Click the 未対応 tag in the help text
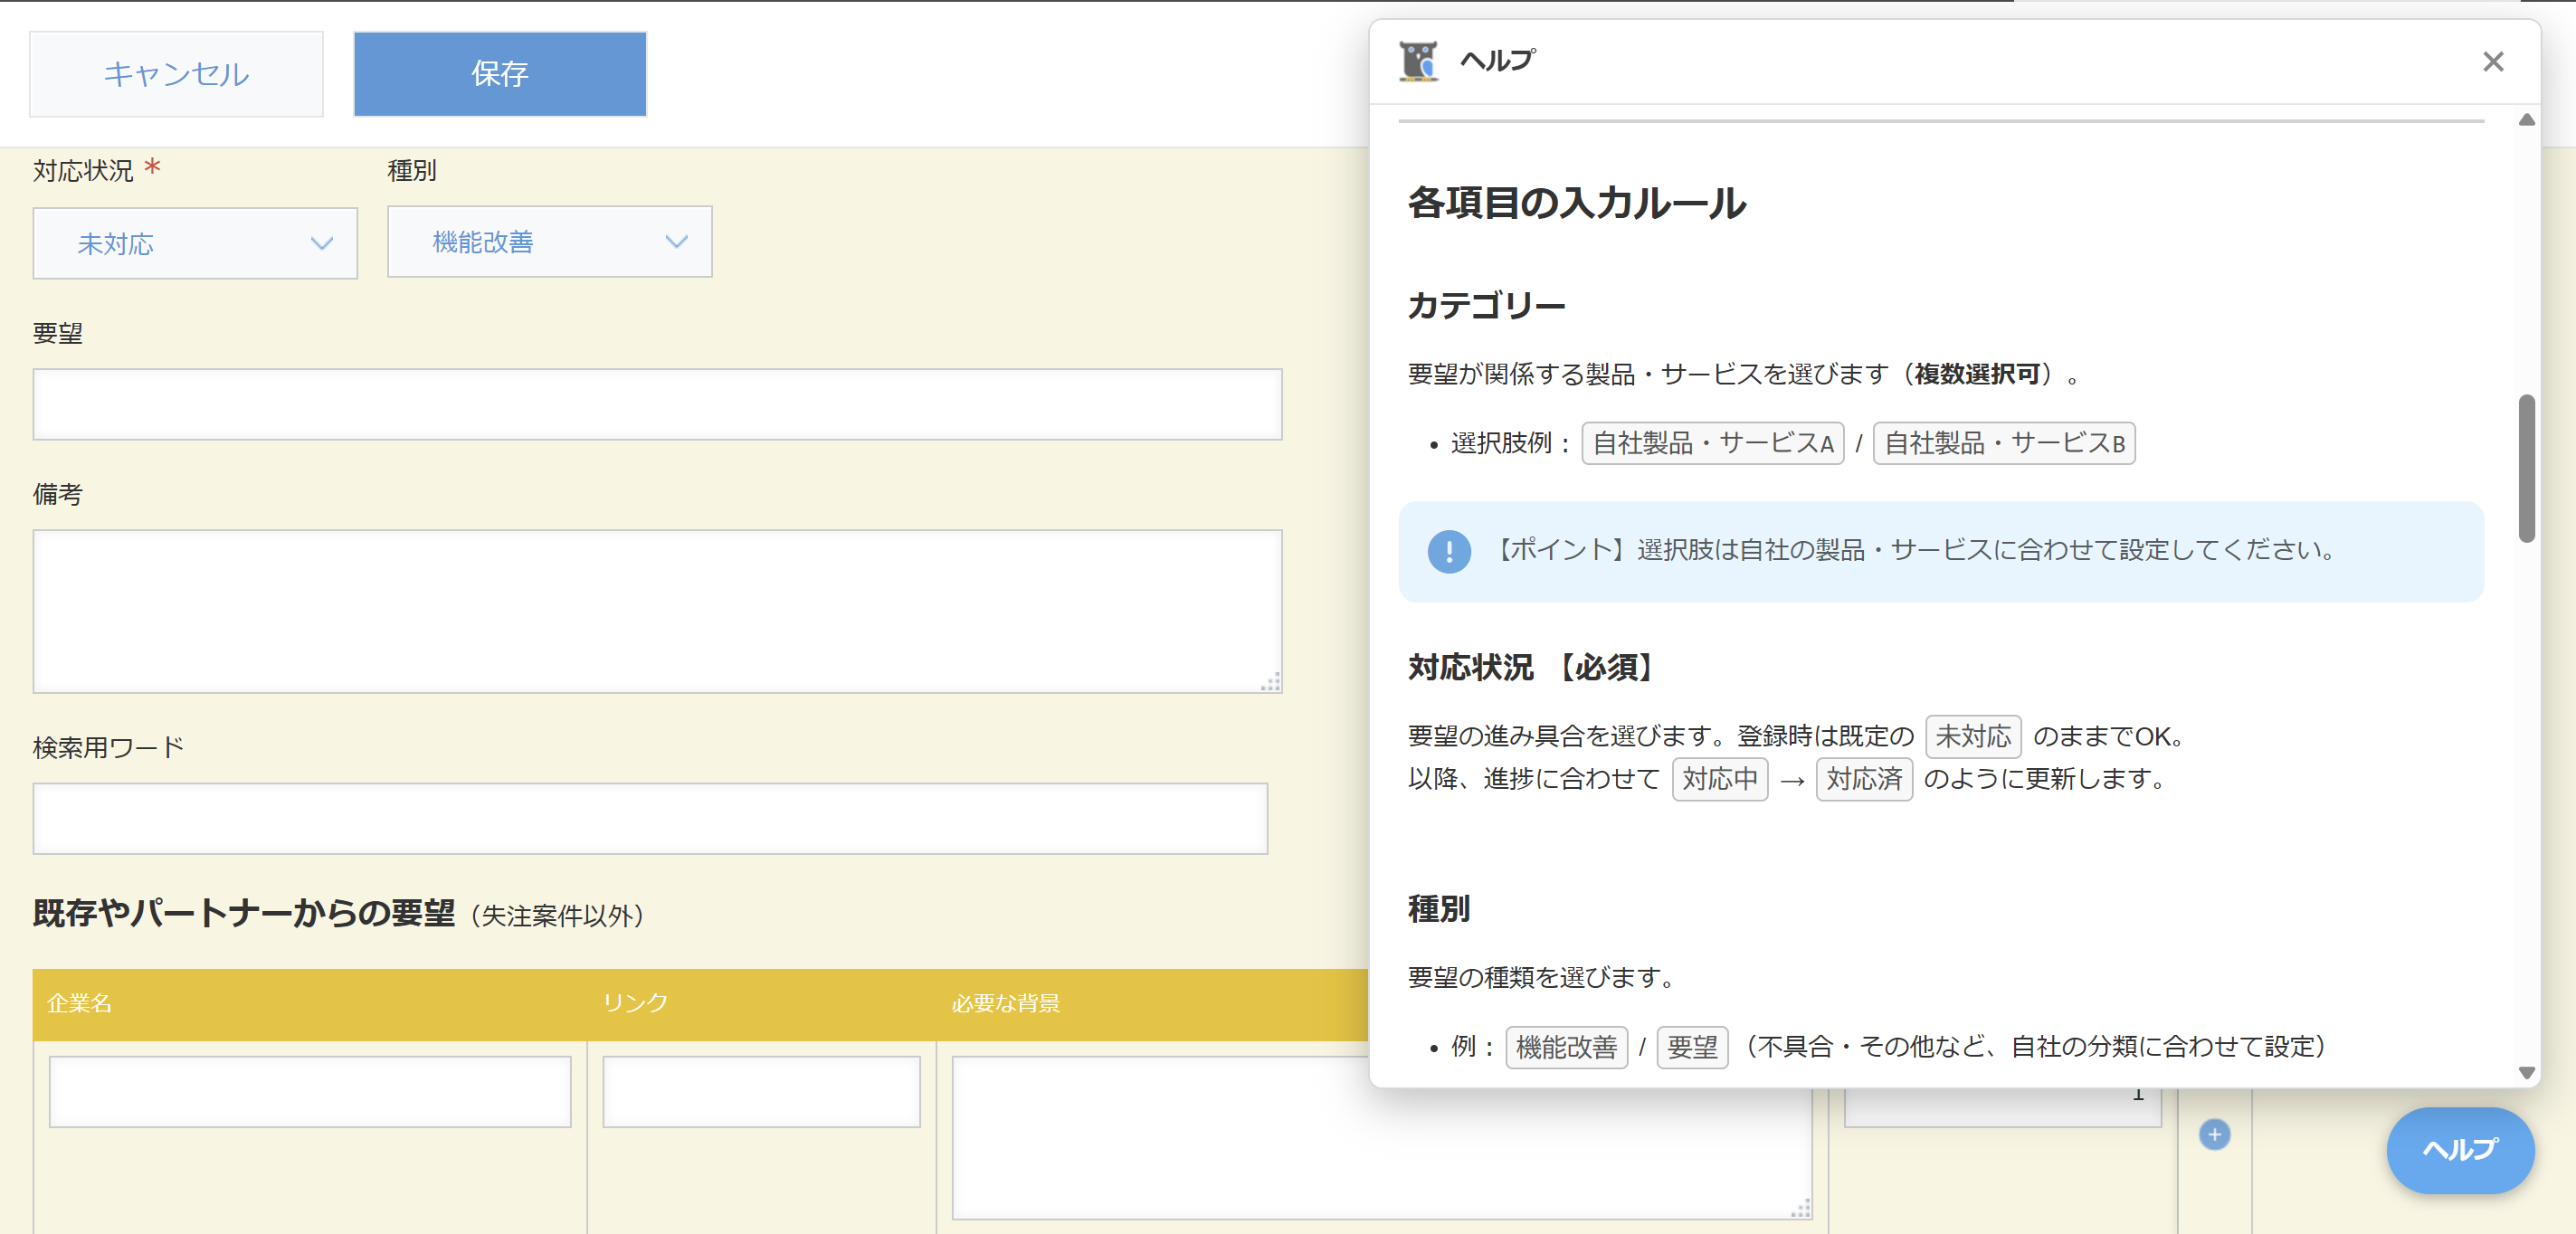2576x1234 pixels. (1973, 737)
